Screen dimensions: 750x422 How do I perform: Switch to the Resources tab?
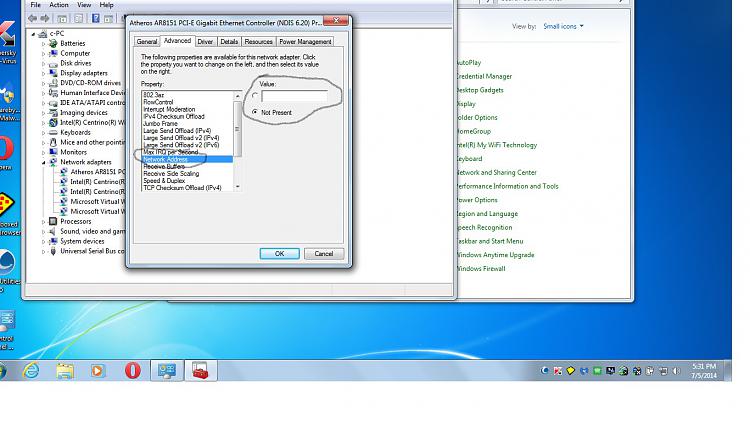point(258,42)
